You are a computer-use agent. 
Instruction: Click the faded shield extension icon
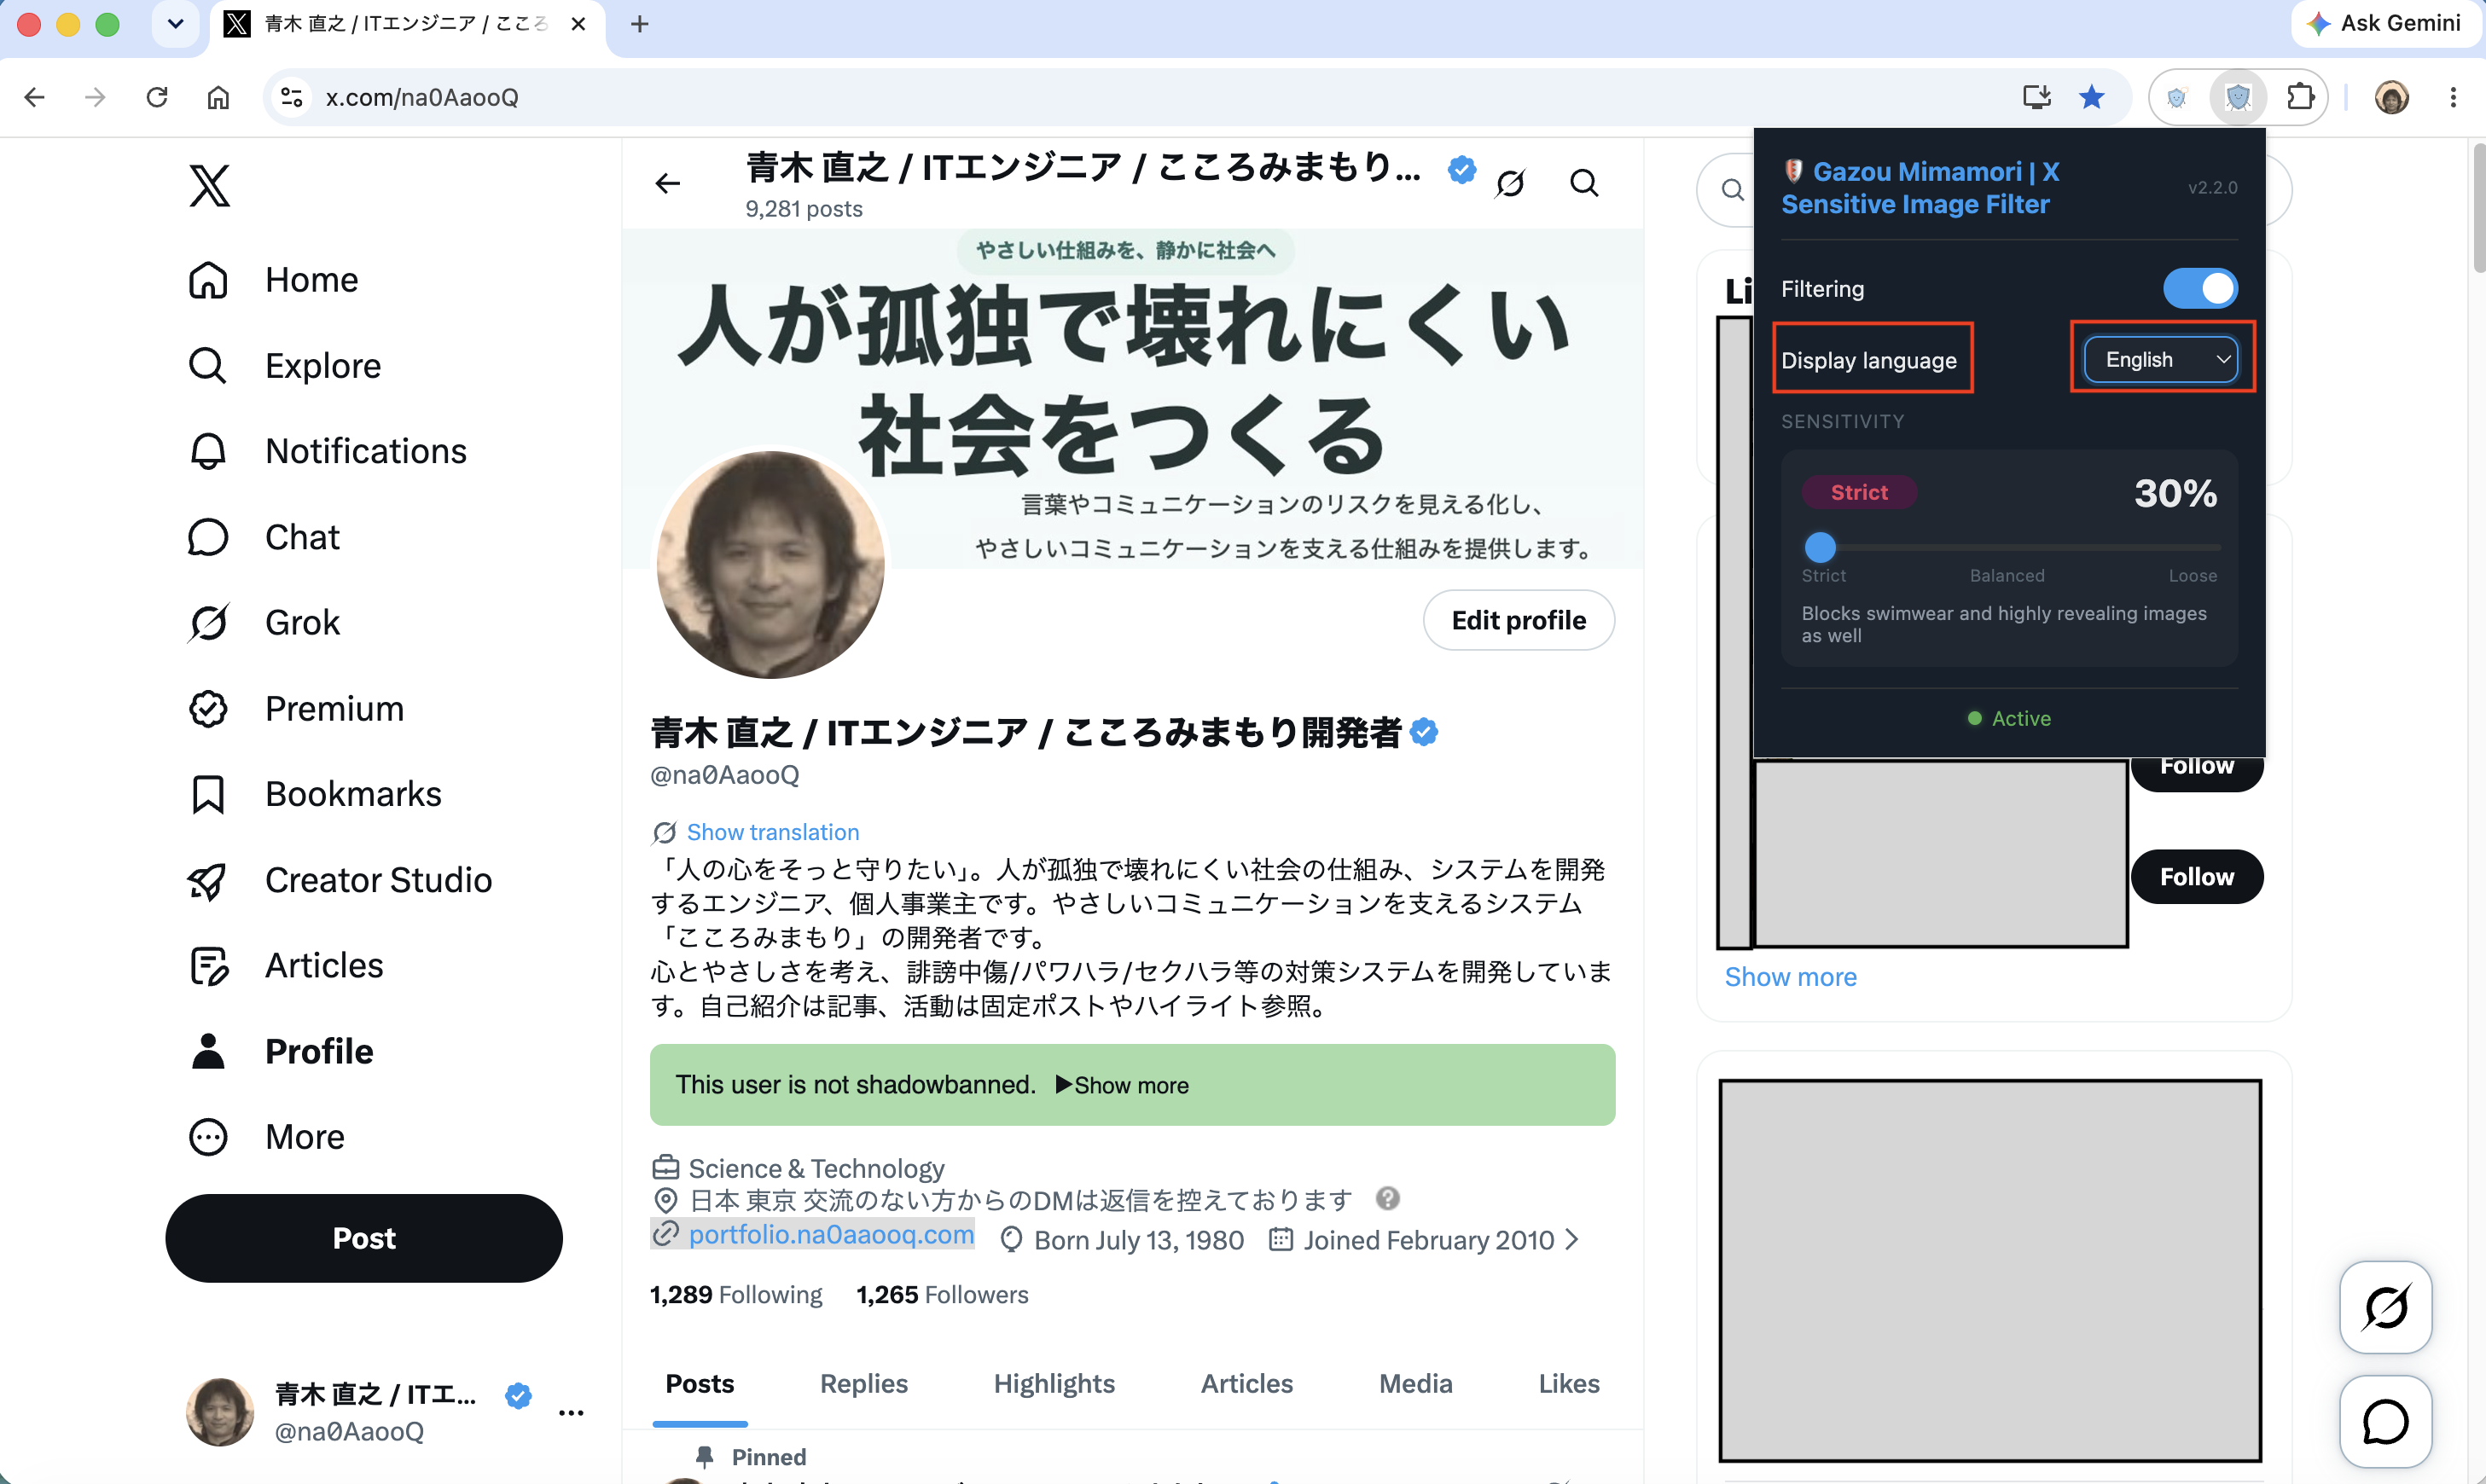tap(2177, 97)
